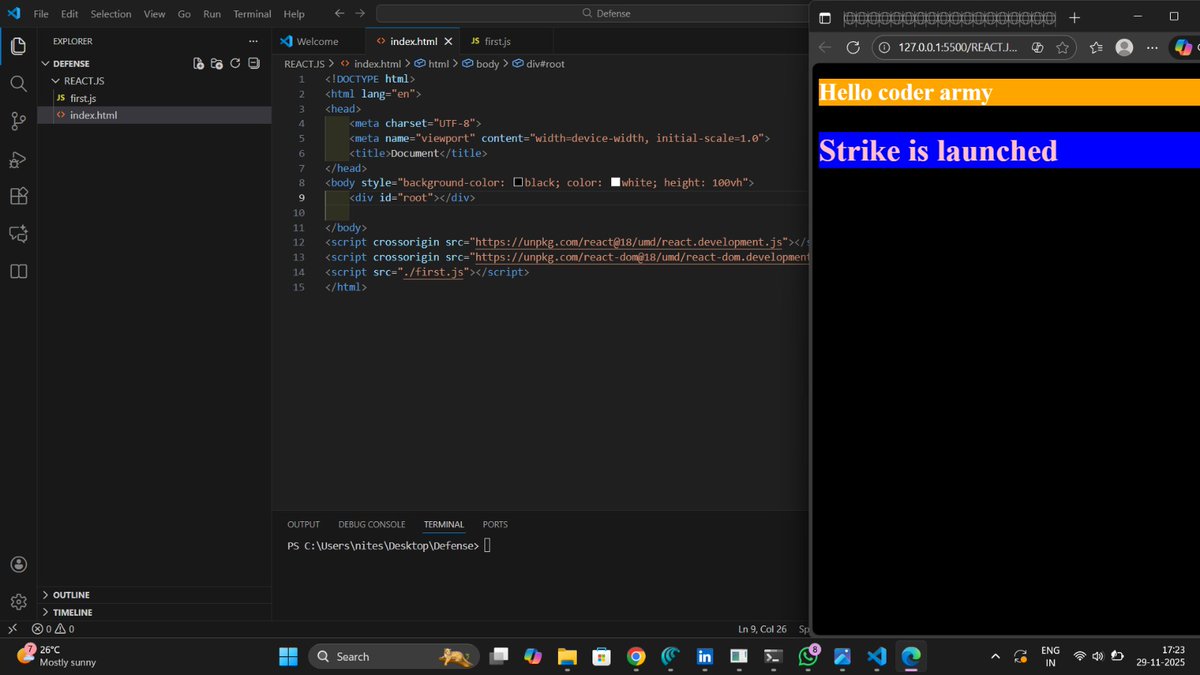Select index.html in Explorer tree
1200x675 pixels.
155,115
